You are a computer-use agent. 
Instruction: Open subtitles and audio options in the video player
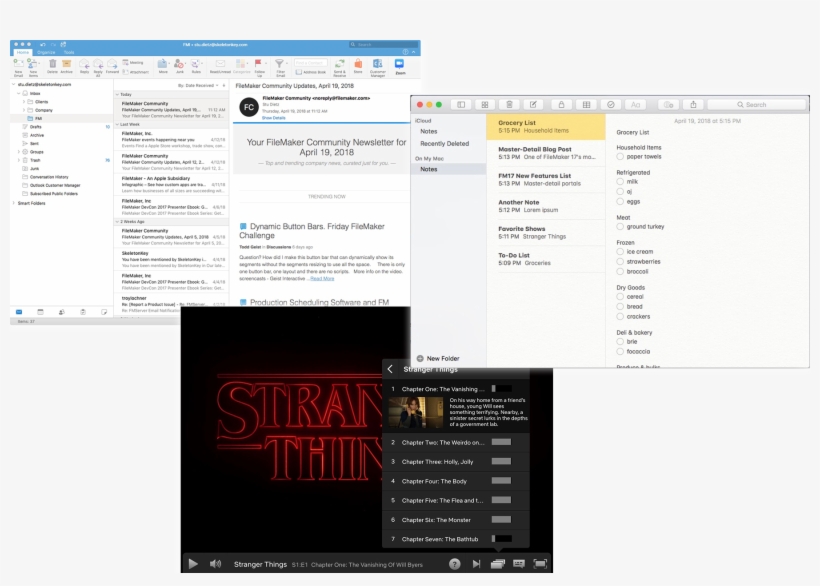(519, 564)
